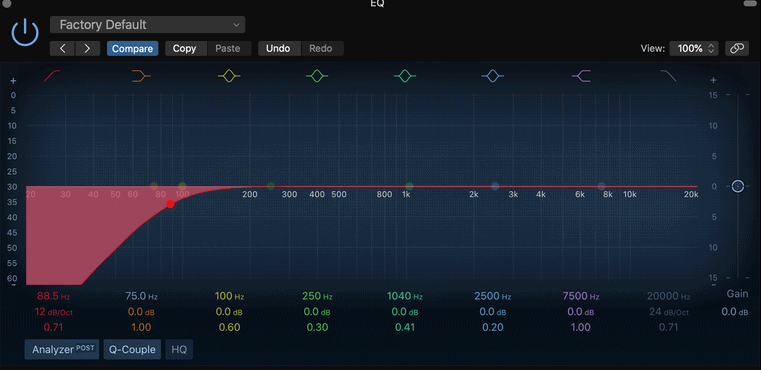Select the purple band control point at 7500 Hz
Image resolution: width=761 pixels, height=370 pixels.
pyautogui.click(x=602, y=186)
